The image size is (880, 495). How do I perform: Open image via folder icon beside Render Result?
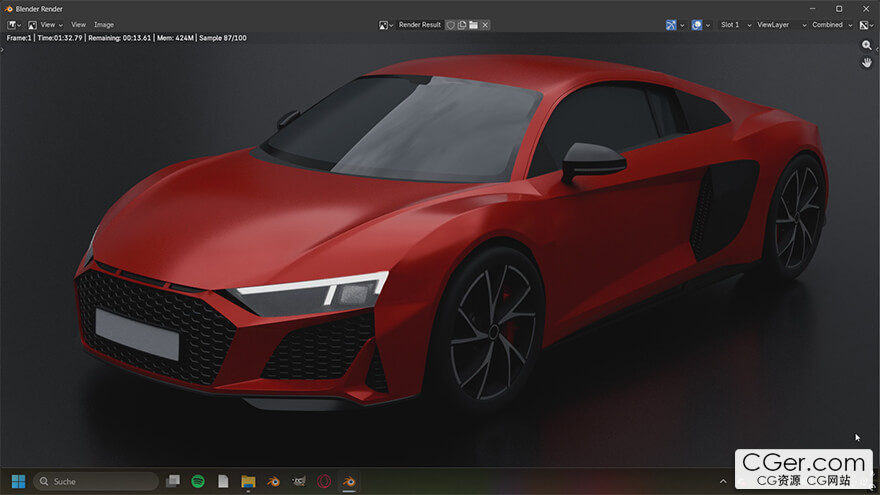(474, 25)
